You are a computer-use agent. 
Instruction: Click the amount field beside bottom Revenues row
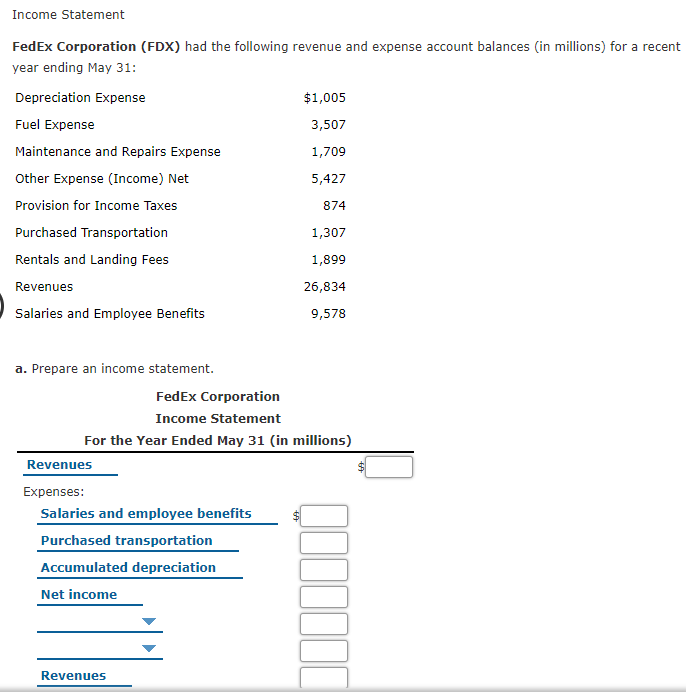(x=324, y=677)
